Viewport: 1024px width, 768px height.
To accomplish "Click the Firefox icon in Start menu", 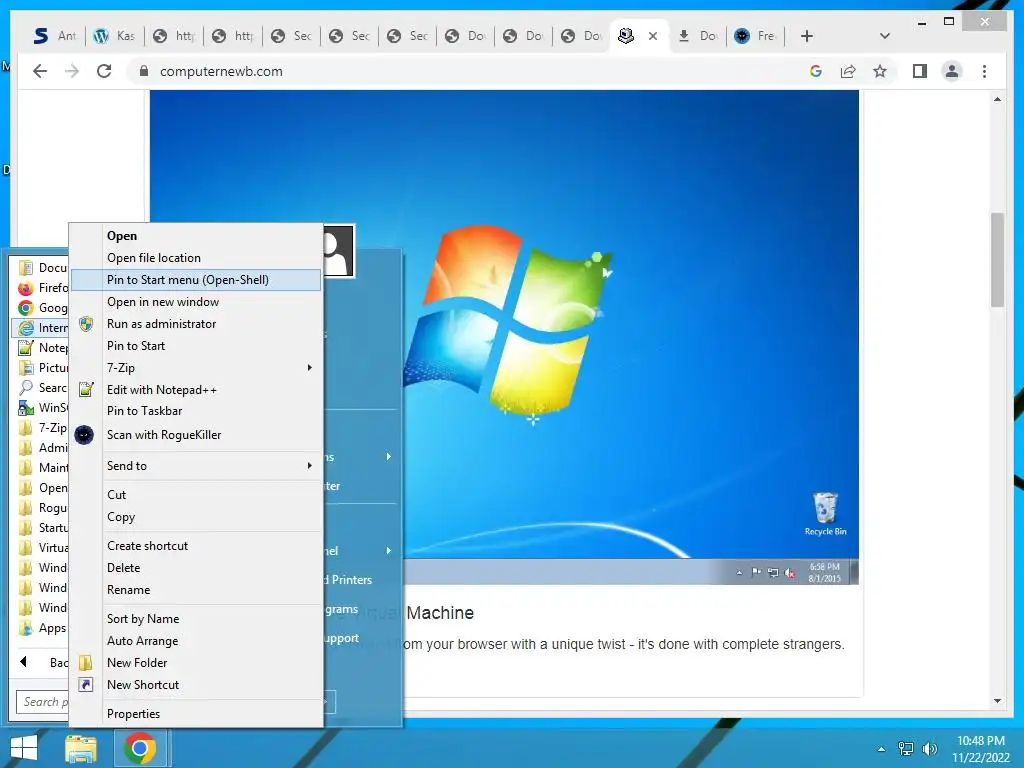I will (x=25, y=288).
